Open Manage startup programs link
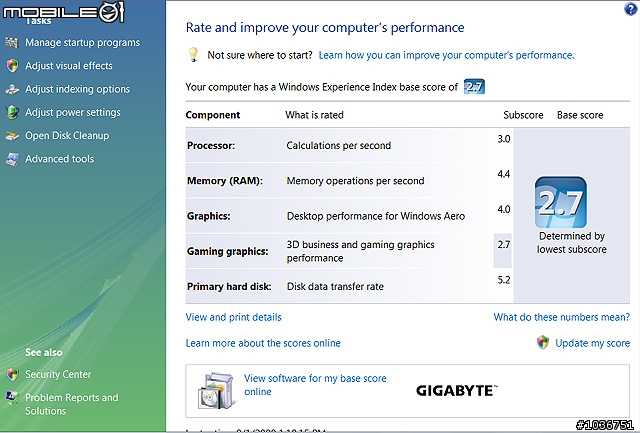The height and width of the screenshot is (433, 640). coord(82,42)
